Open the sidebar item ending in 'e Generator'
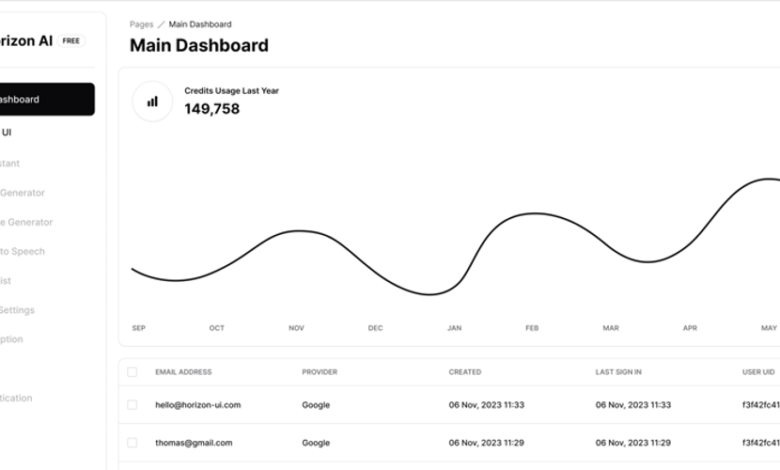Screen dimensions: 780x470 point(26,222)
